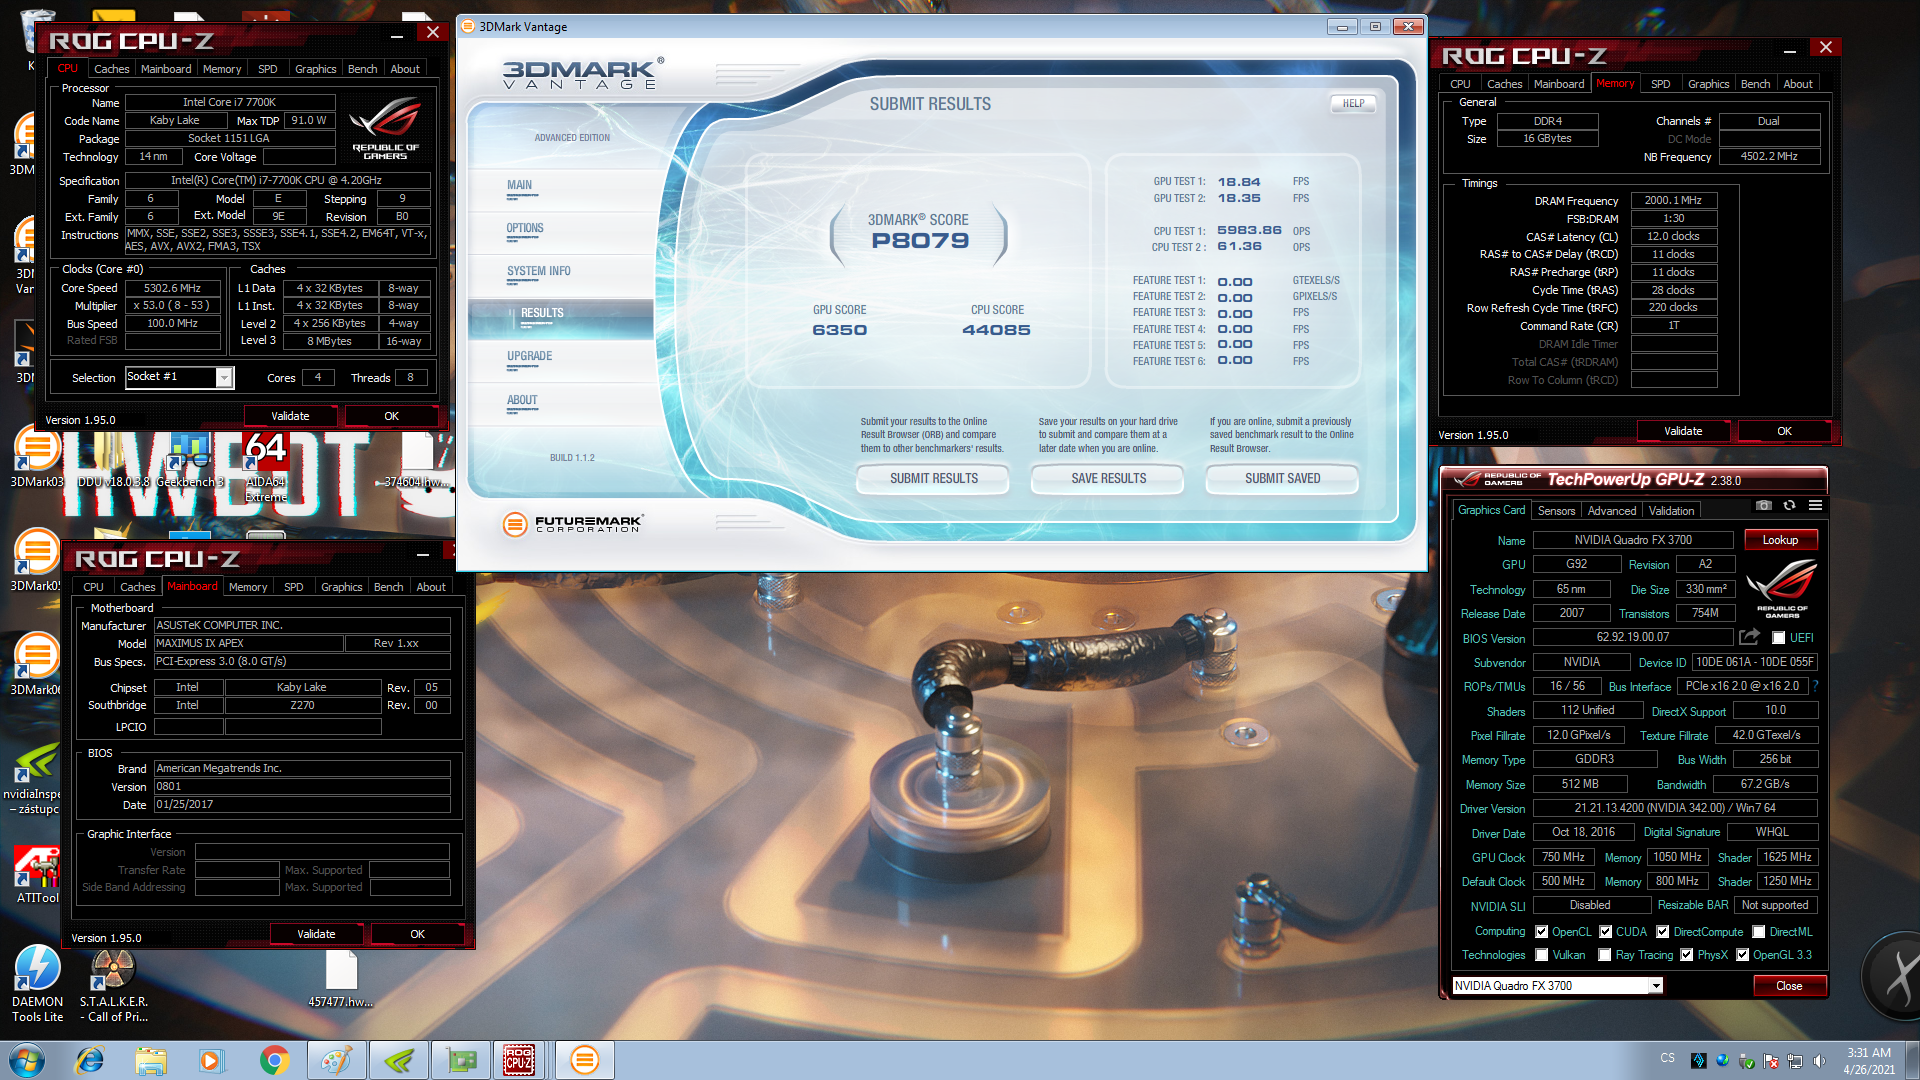
Task: Open Paint from the taskbar
Action: pos(336,1060)
